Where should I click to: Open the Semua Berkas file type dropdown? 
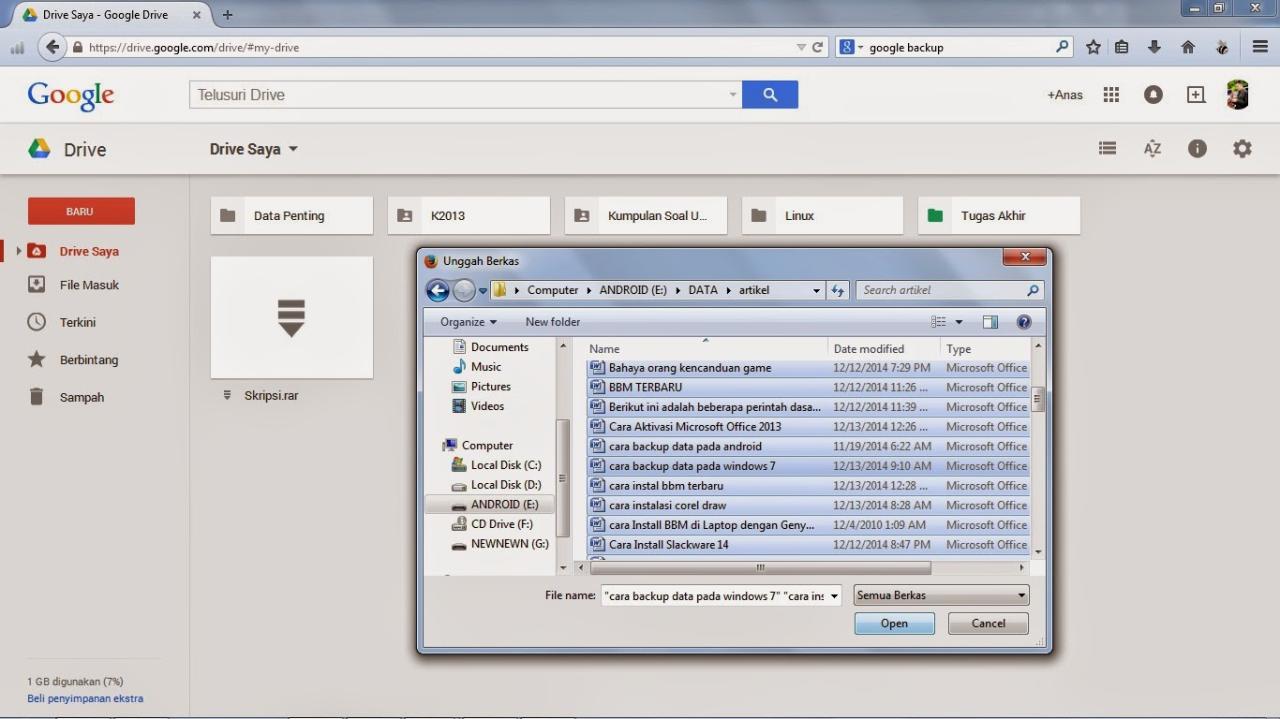[941, 595]
